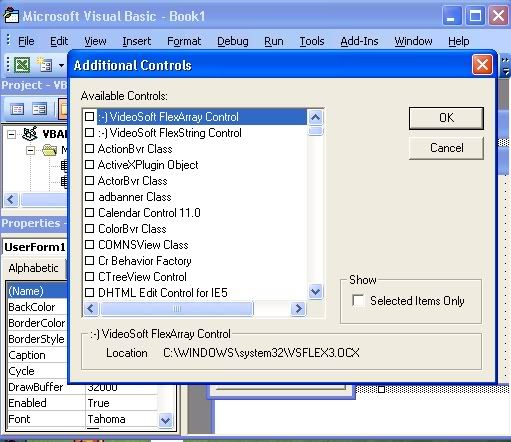Select the VBAProject tree icon
This screenshot has height=442, width=511.
(x=30, y=134)
